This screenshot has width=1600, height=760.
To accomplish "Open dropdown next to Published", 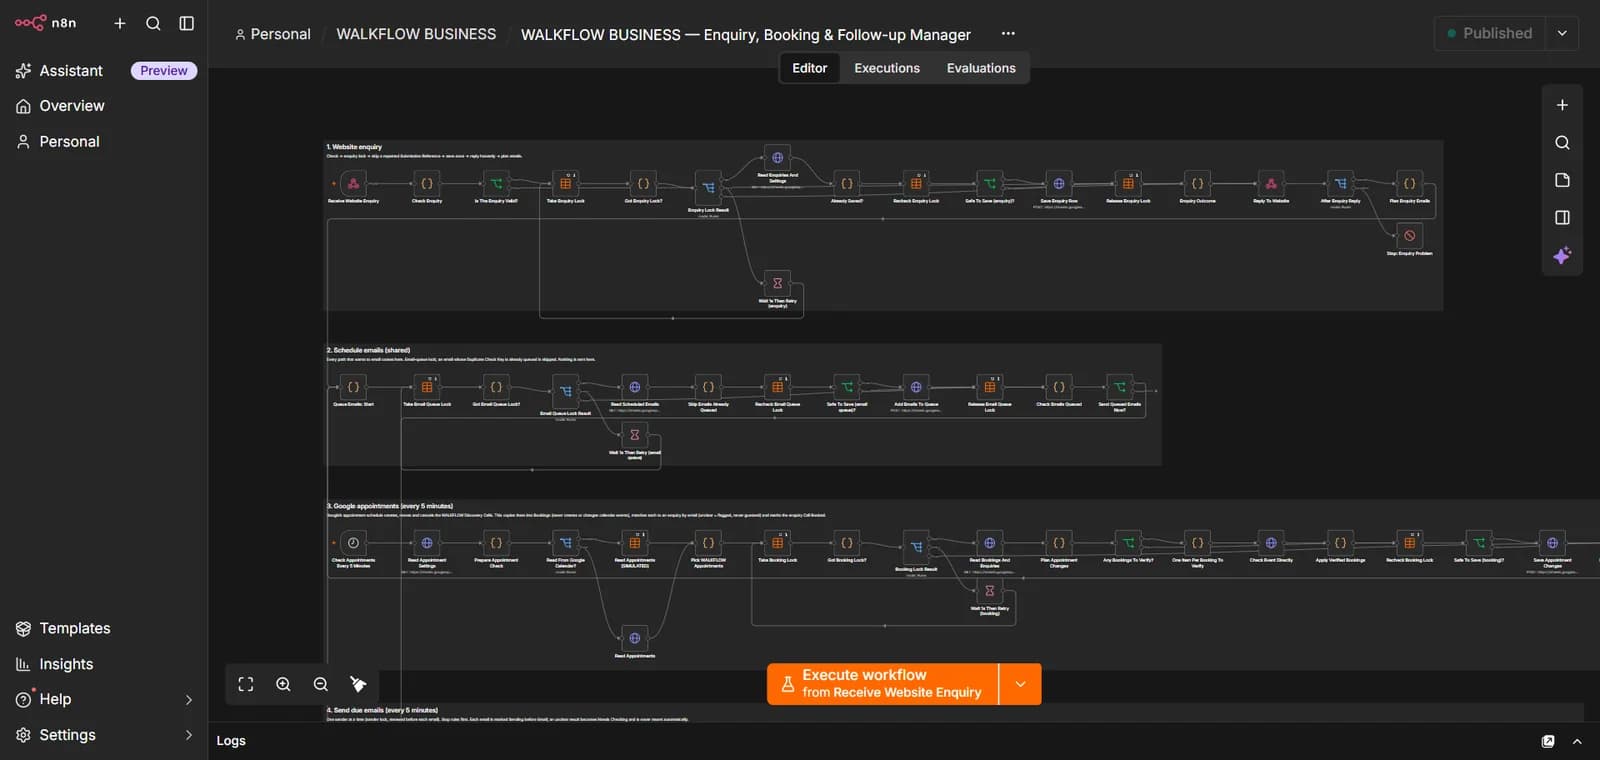I will point(1562,33).
